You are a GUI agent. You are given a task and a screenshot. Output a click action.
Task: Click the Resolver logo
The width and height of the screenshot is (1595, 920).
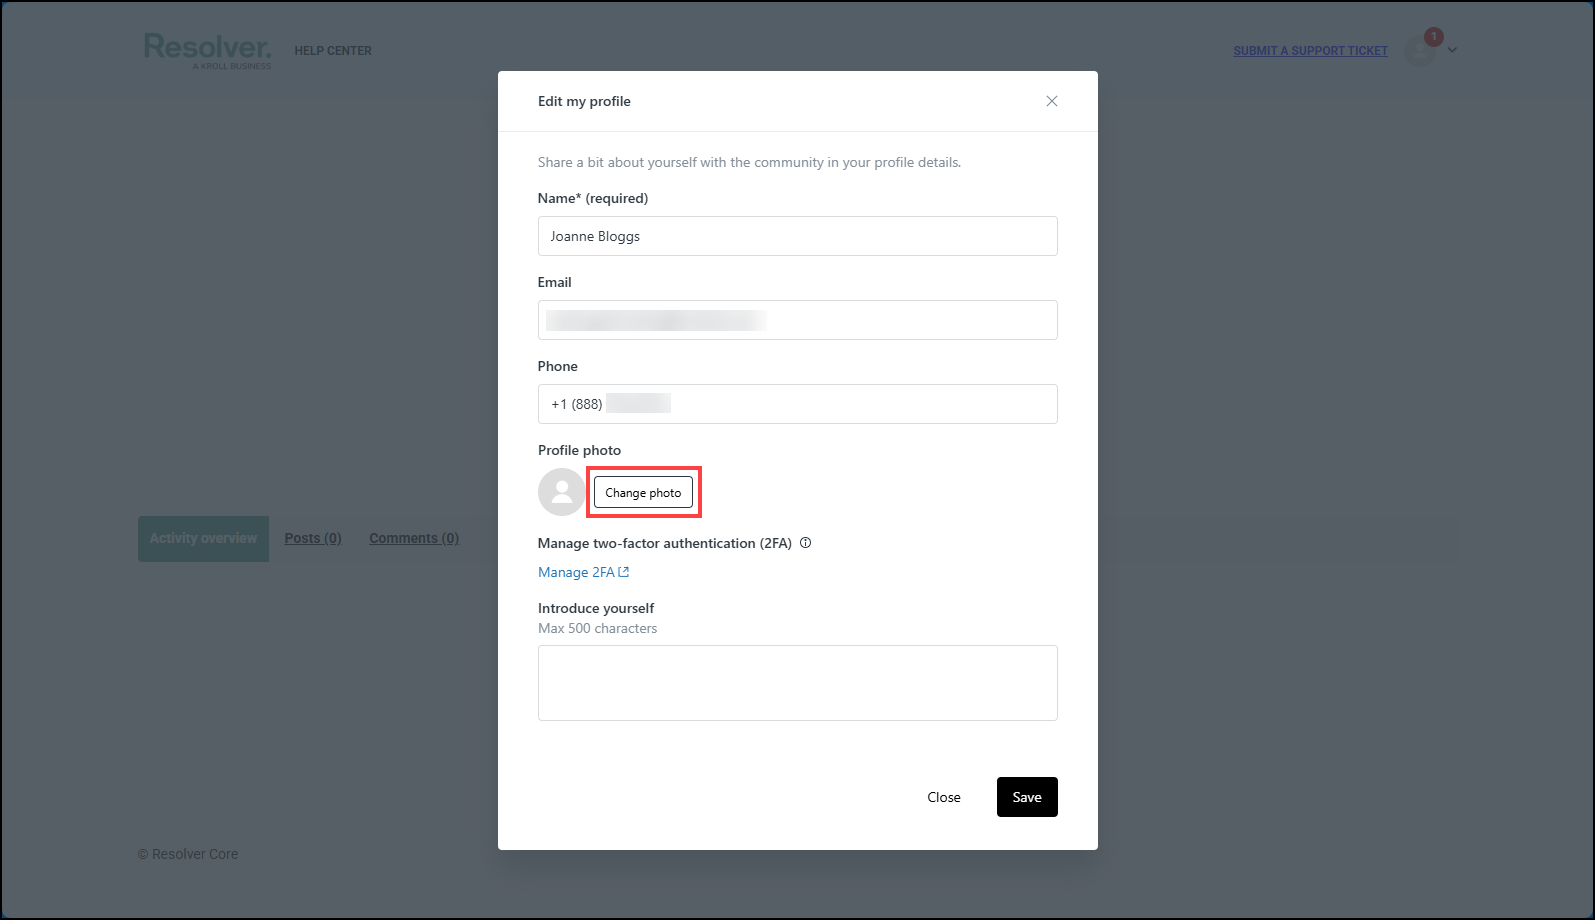tap(207, 50)
